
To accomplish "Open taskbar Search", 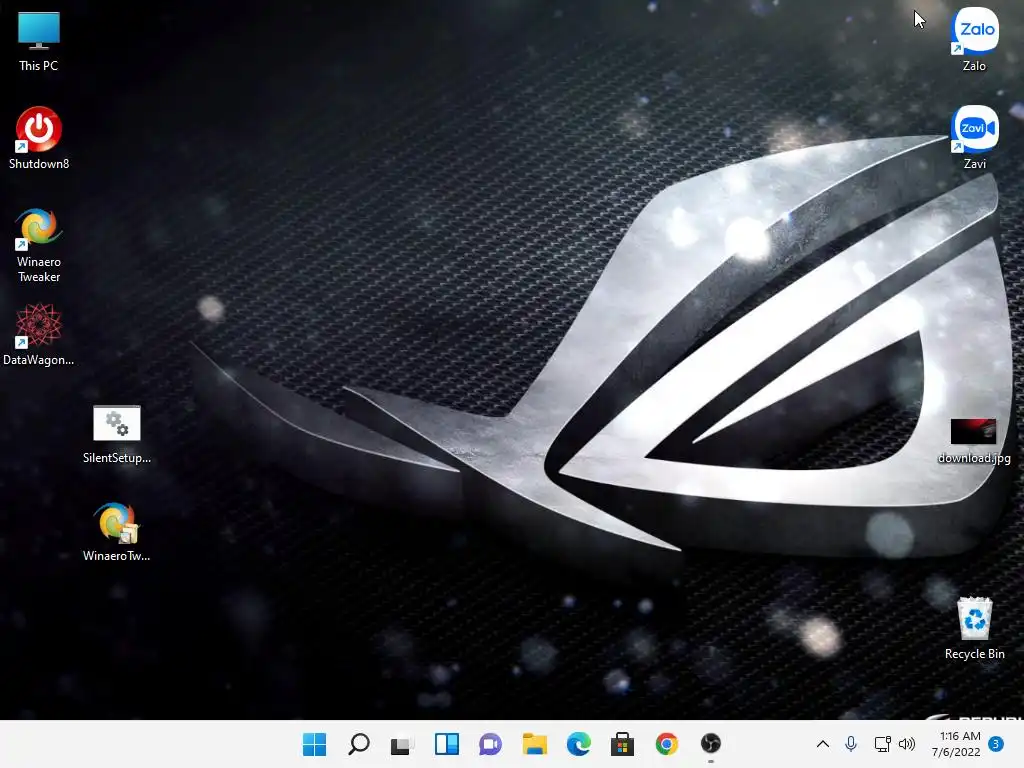I will (x=359, y=744).
